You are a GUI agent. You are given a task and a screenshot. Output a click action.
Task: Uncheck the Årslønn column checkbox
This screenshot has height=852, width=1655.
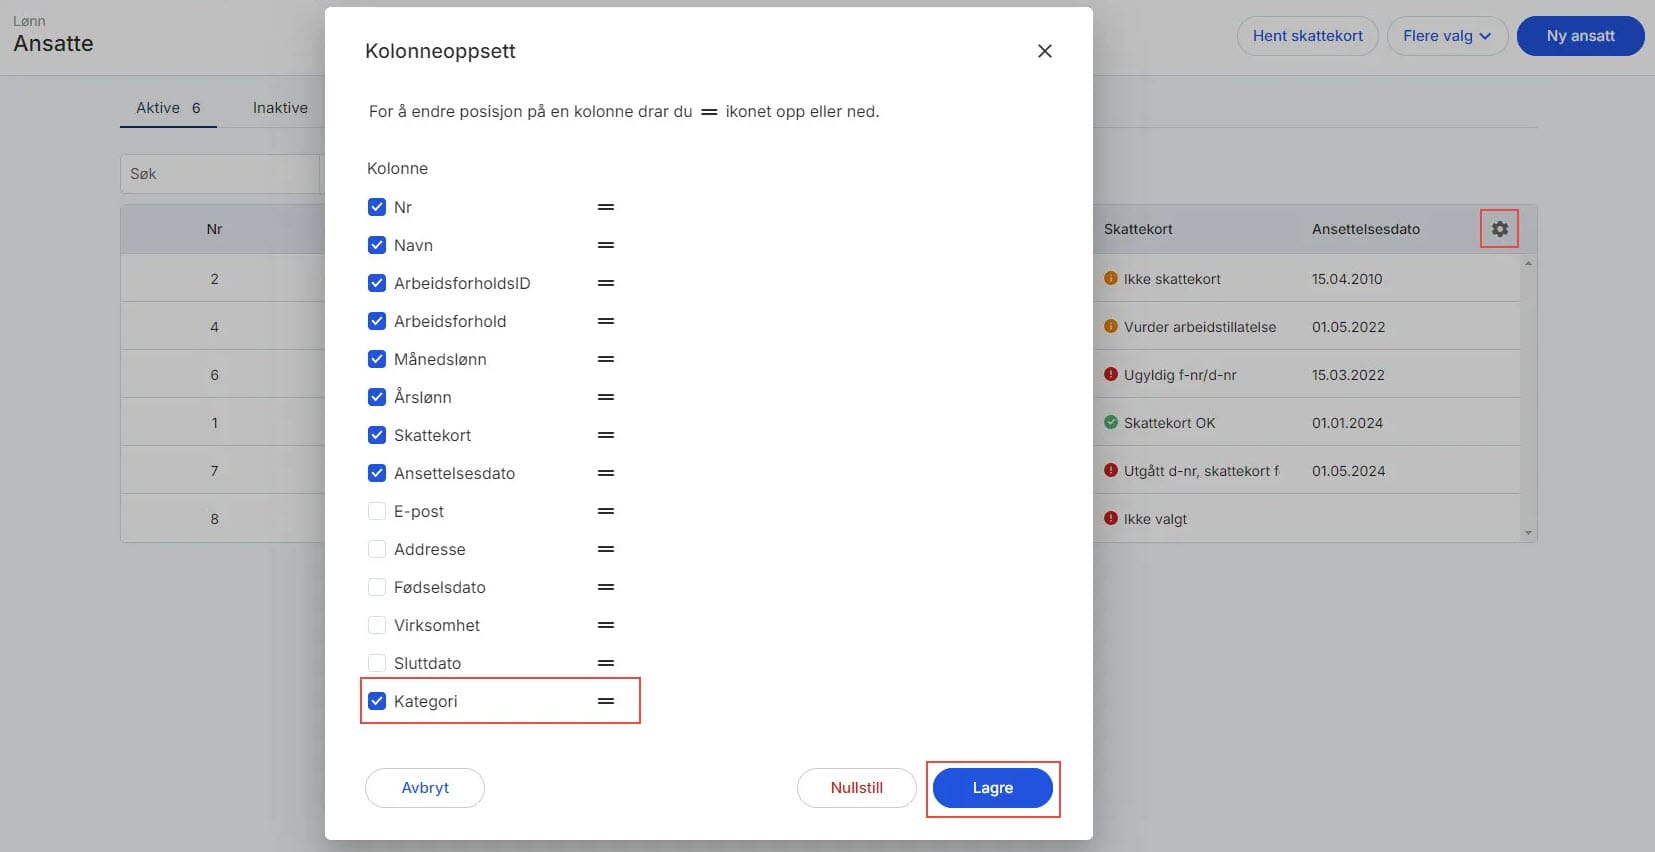377,397
